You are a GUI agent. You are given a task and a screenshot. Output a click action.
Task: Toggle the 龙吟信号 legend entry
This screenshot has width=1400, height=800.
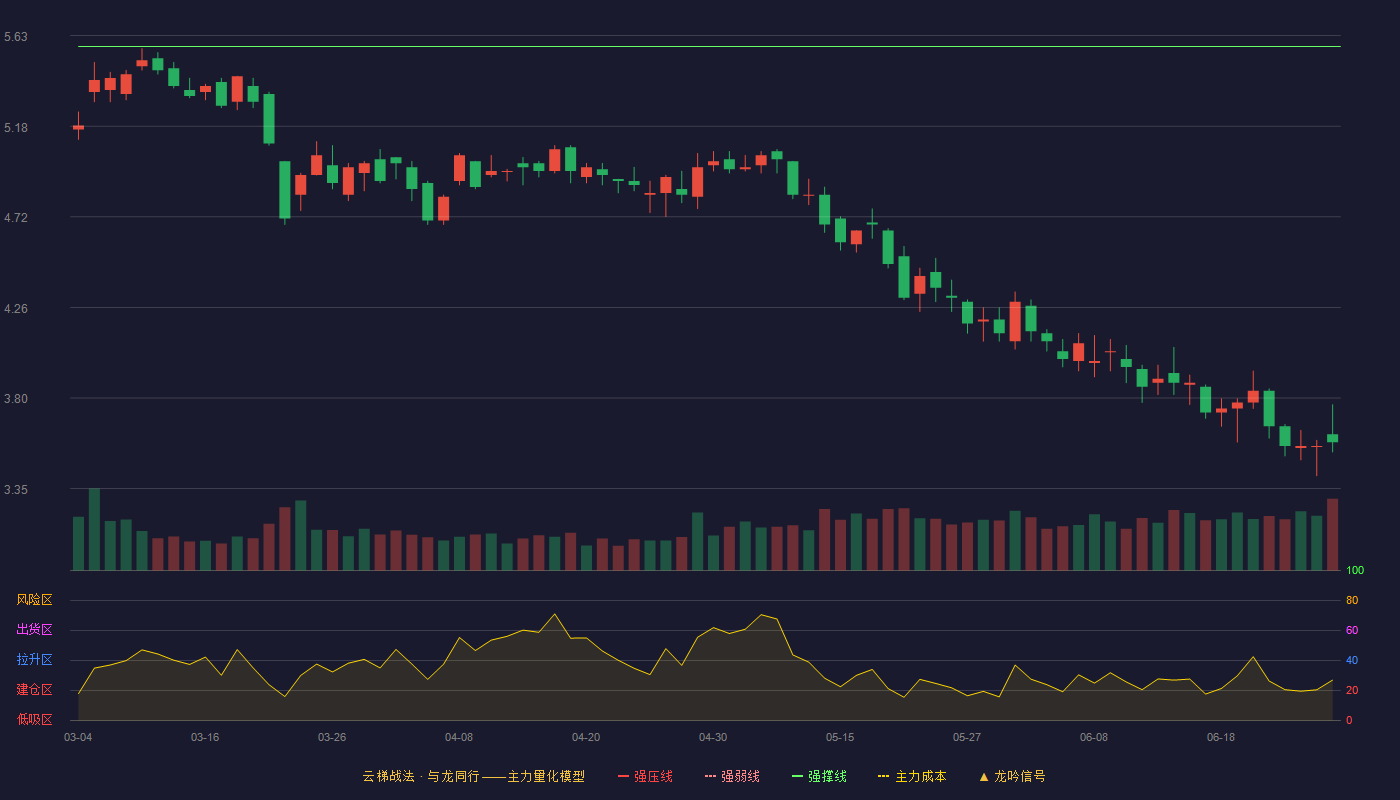point(1012,776)
